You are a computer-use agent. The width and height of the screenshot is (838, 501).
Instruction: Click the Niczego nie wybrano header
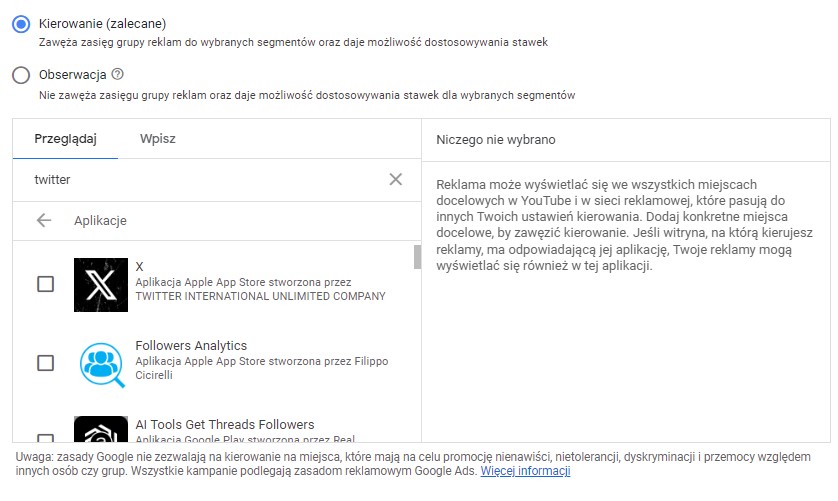tap(496, 140)
